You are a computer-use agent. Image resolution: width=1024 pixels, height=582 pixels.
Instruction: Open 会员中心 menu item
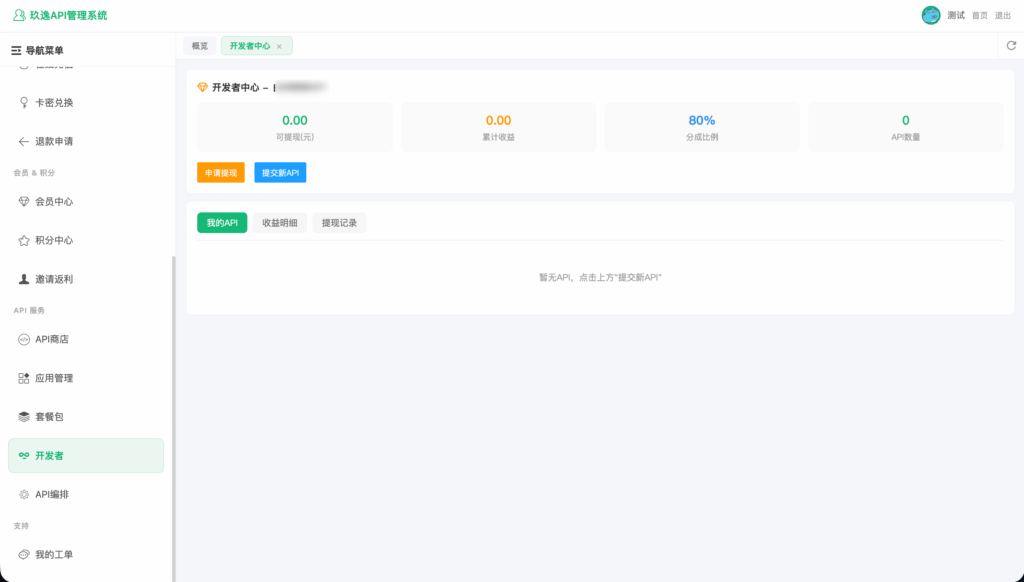click(x=86, y=201)
